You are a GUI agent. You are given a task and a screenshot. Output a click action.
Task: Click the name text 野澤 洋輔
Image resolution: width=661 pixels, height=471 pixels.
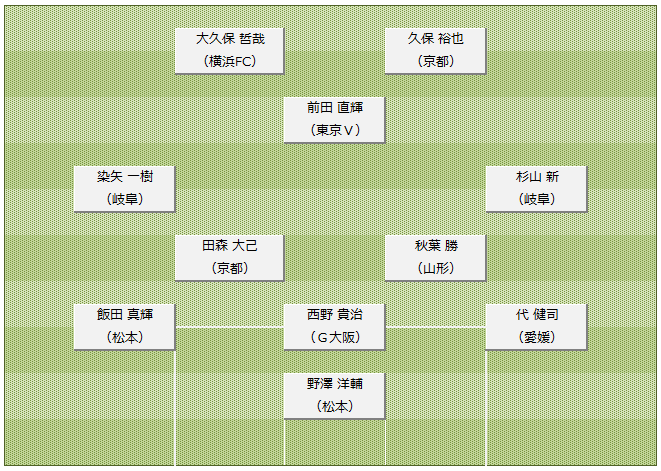coord(335,384)
